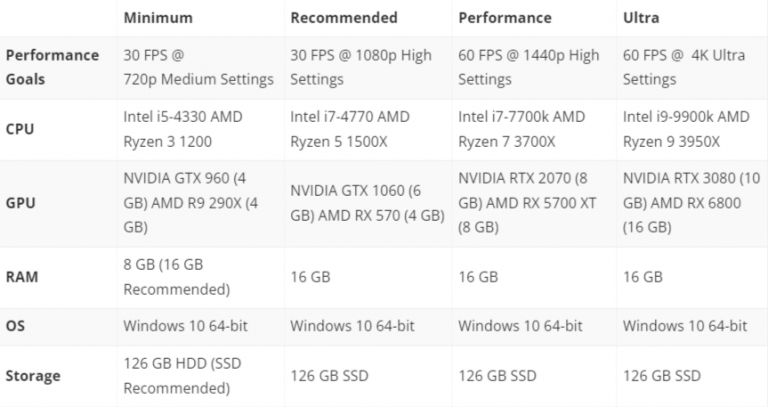Select the OS row label
768x407 pixels.
click(x=15, y=326)
